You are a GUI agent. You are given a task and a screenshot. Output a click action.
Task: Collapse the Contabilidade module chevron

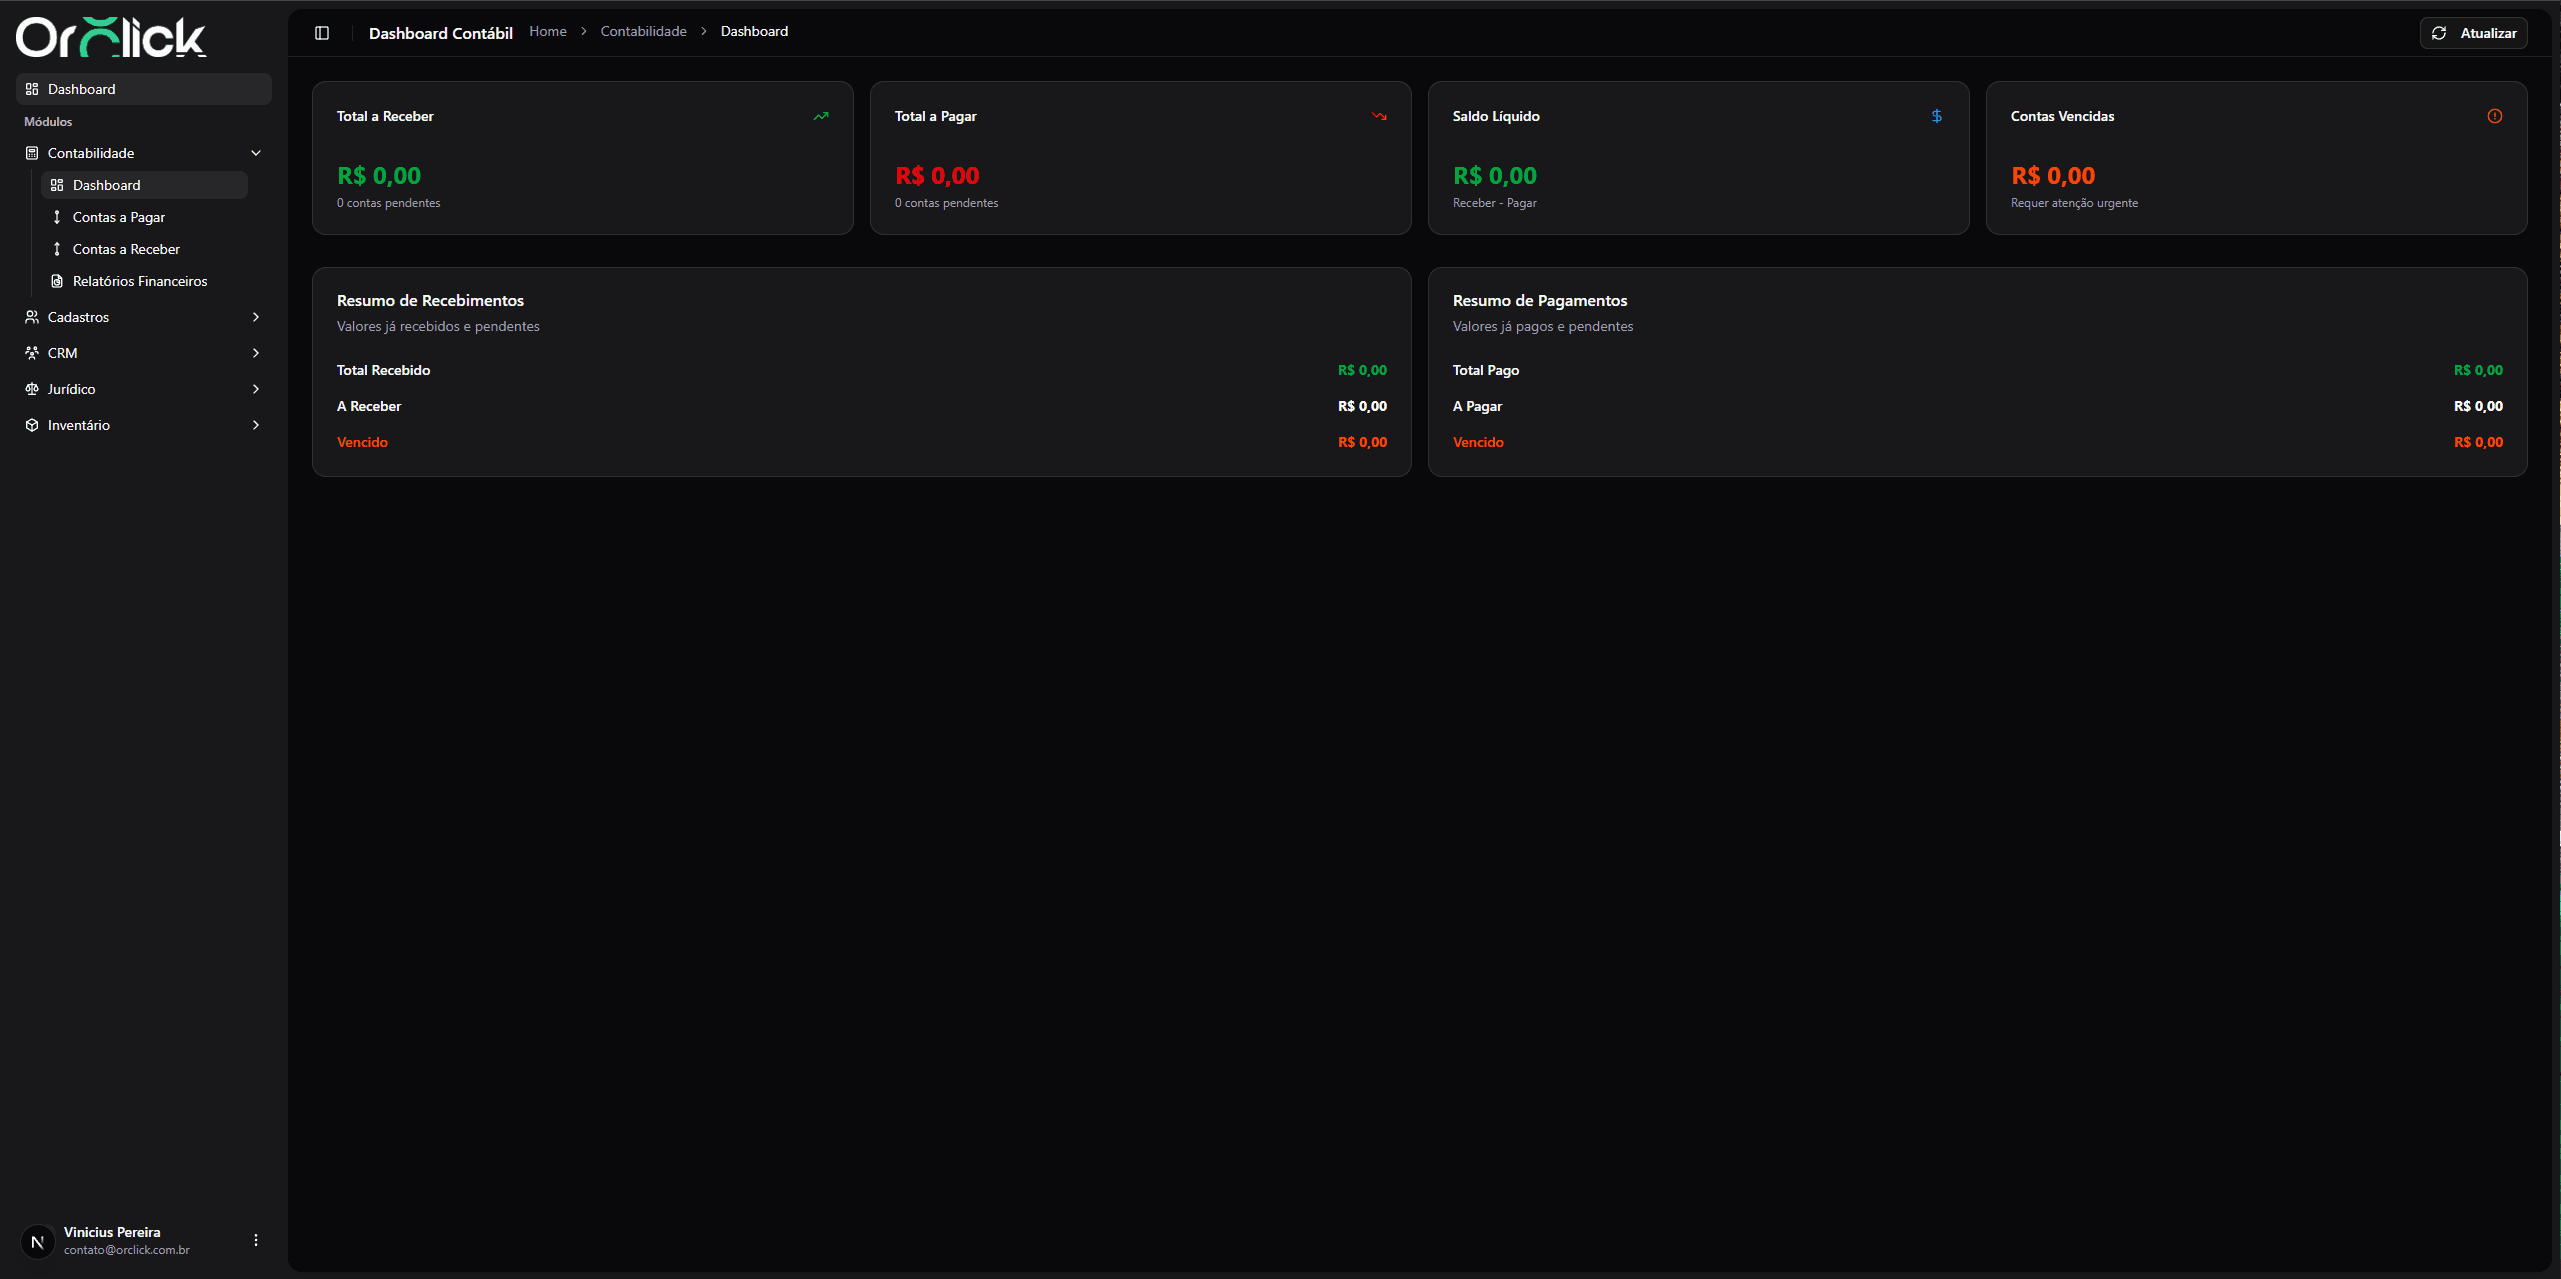point(256,153)
